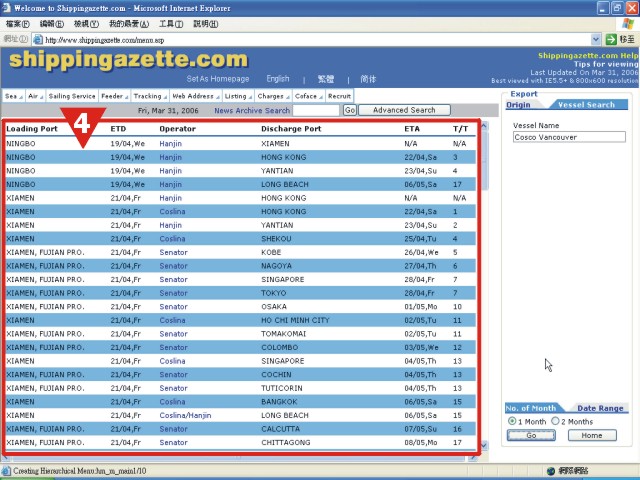This screenshot has width=640, height=480.
Task: Open Coslina operator link in SHEKOU row
Action: point(172,239)
